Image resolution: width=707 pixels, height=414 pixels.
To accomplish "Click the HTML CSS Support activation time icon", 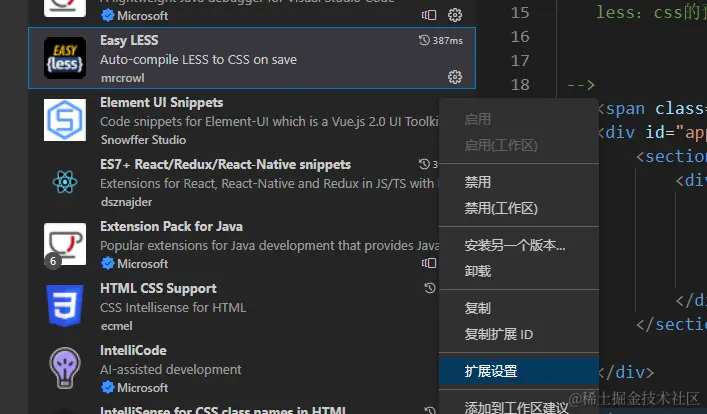I will (430, 288).
